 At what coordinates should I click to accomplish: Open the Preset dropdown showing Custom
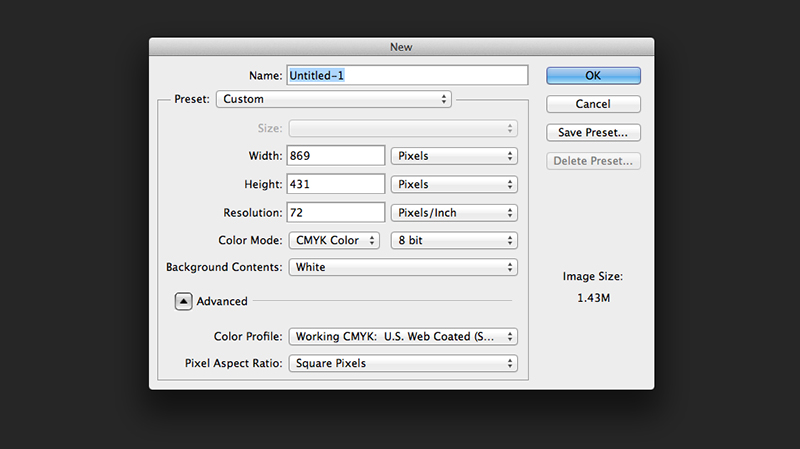334,99
